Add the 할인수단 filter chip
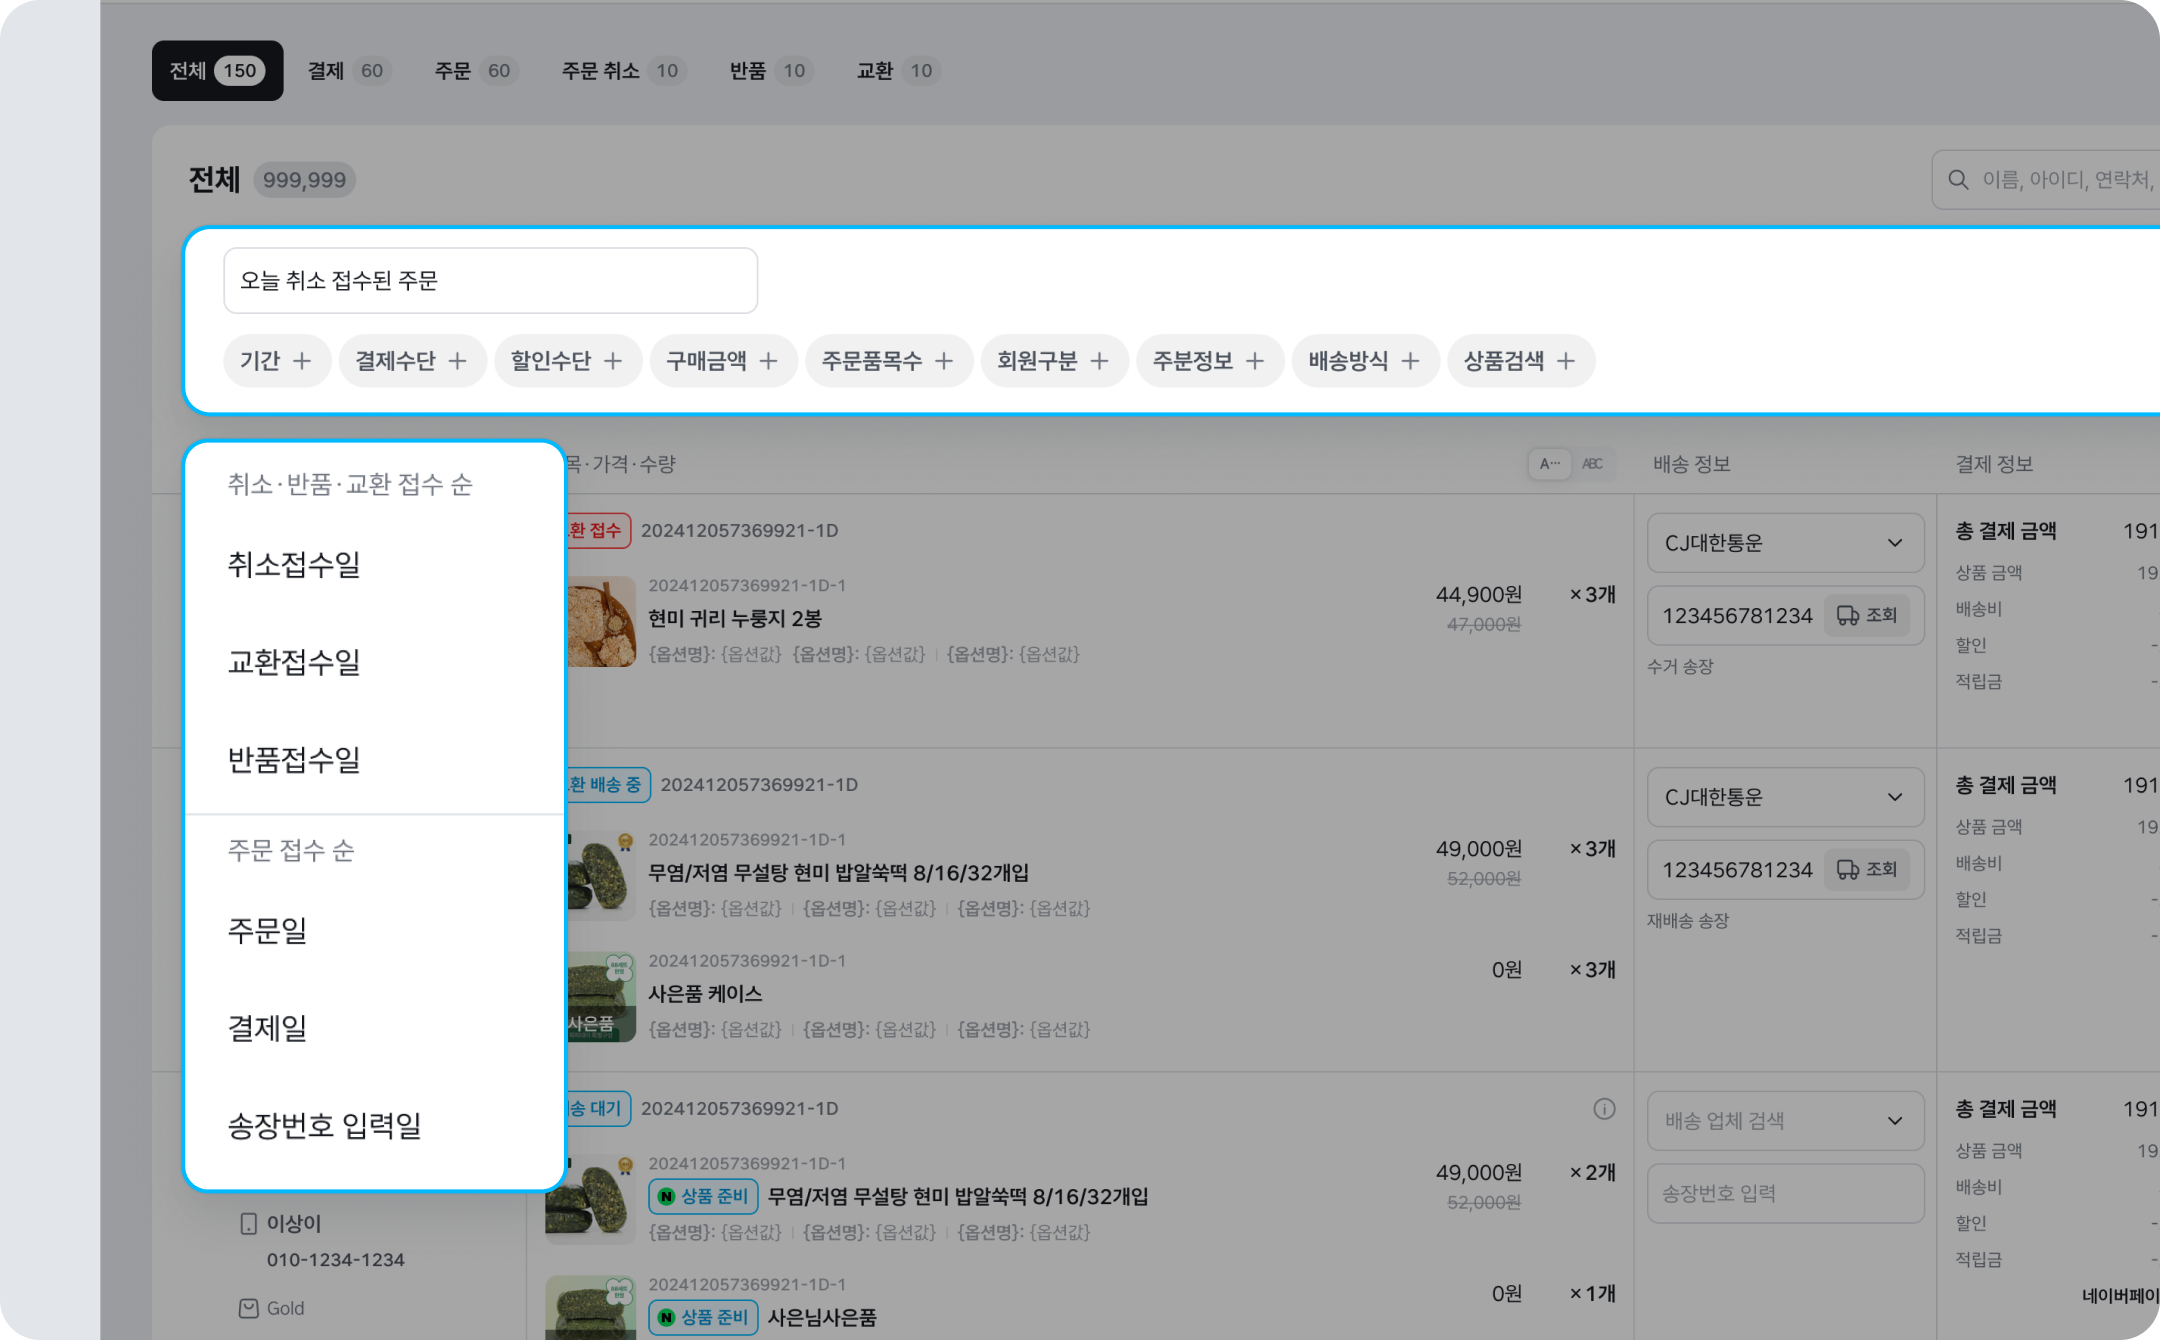 tap(568, 361)
